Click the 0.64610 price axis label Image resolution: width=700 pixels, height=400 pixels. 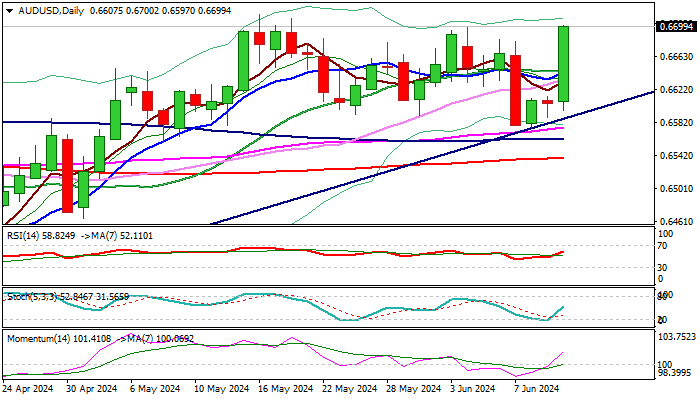click(x=676, y=222)
